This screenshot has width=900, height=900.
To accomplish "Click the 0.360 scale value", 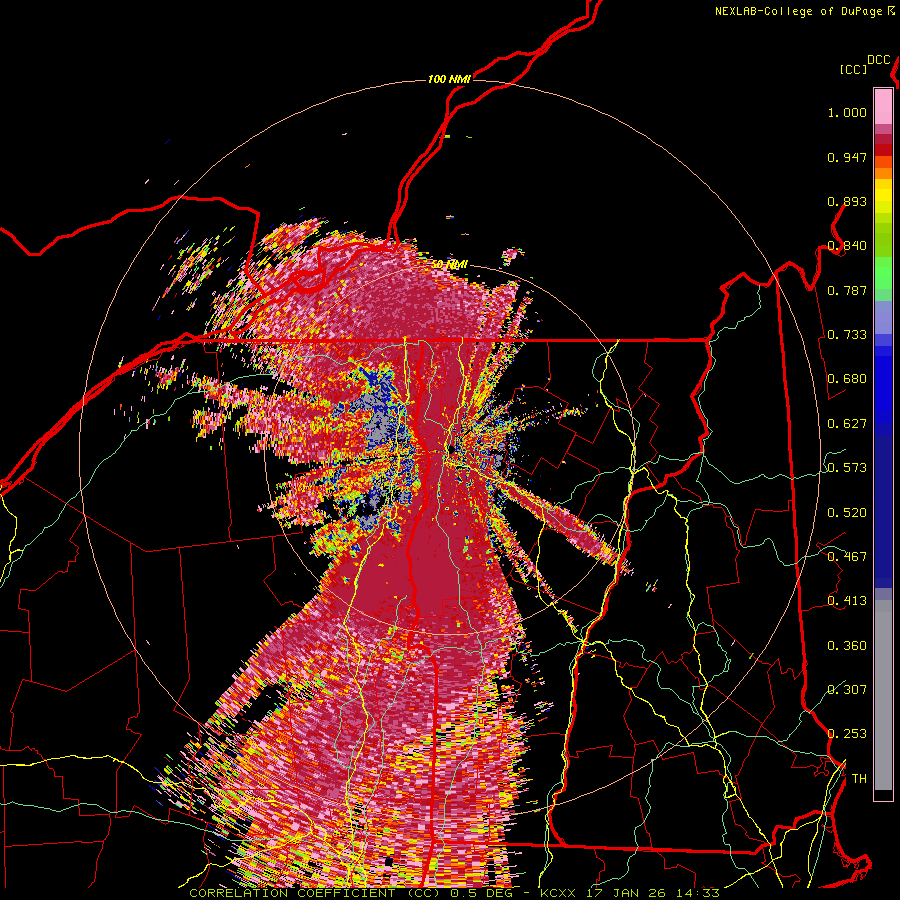I will click(847, 646).
